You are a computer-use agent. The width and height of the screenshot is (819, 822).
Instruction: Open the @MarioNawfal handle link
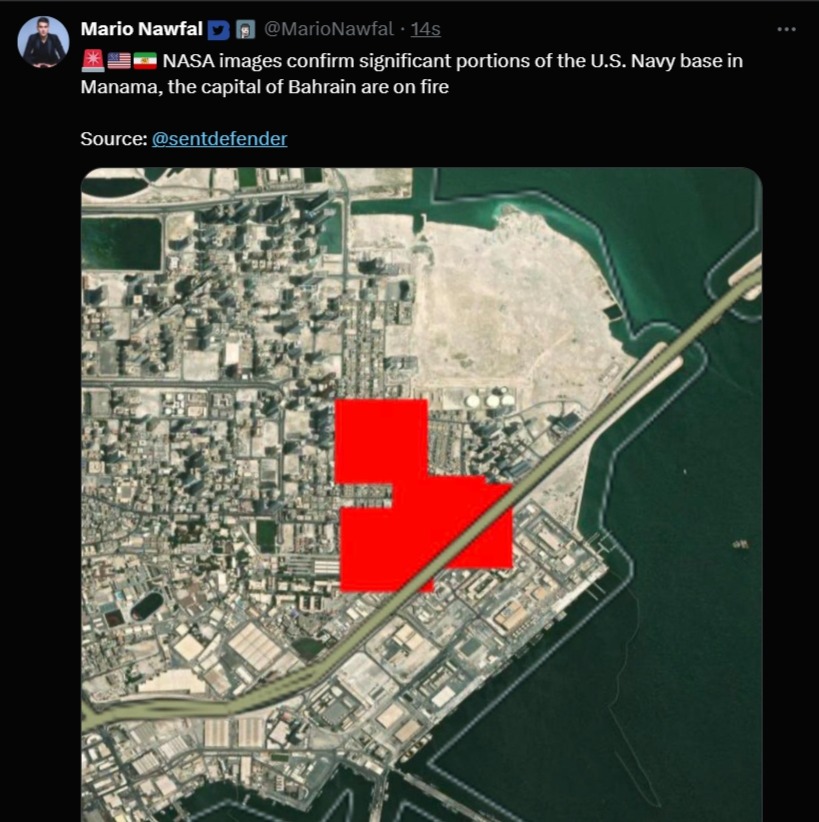point(328,29)
